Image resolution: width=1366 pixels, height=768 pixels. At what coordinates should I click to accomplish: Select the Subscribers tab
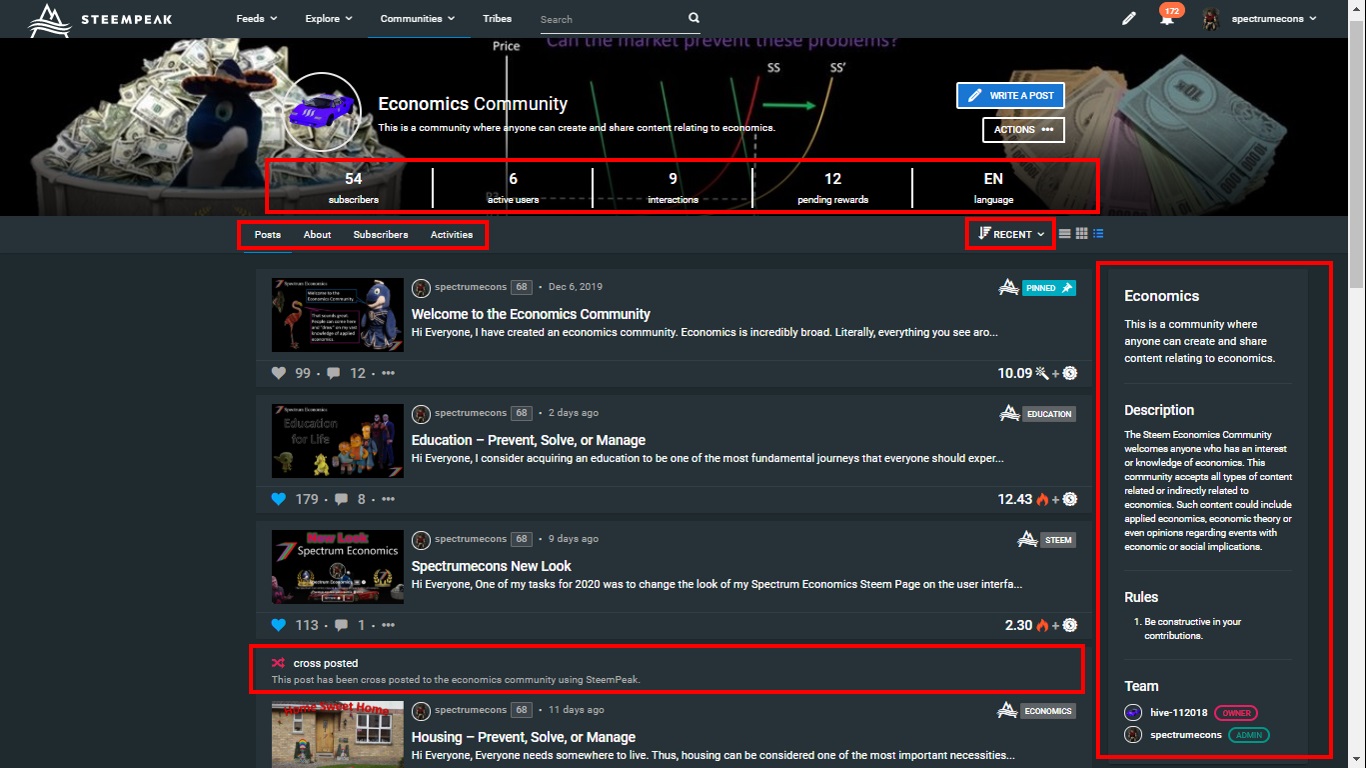click(381, 234)
